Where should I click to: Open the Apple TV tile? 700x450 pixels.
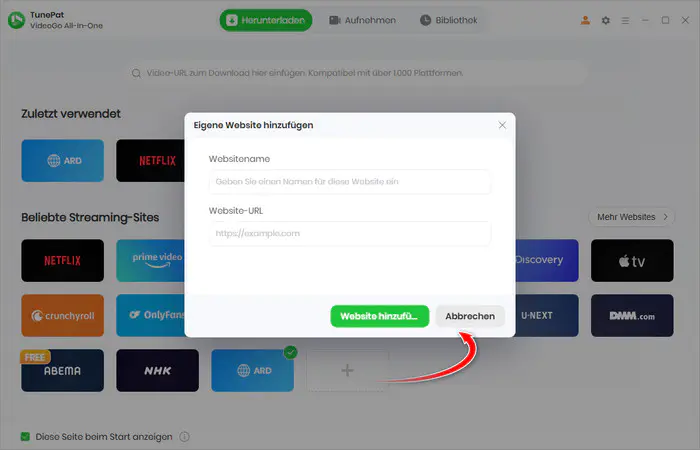(632, 260)
